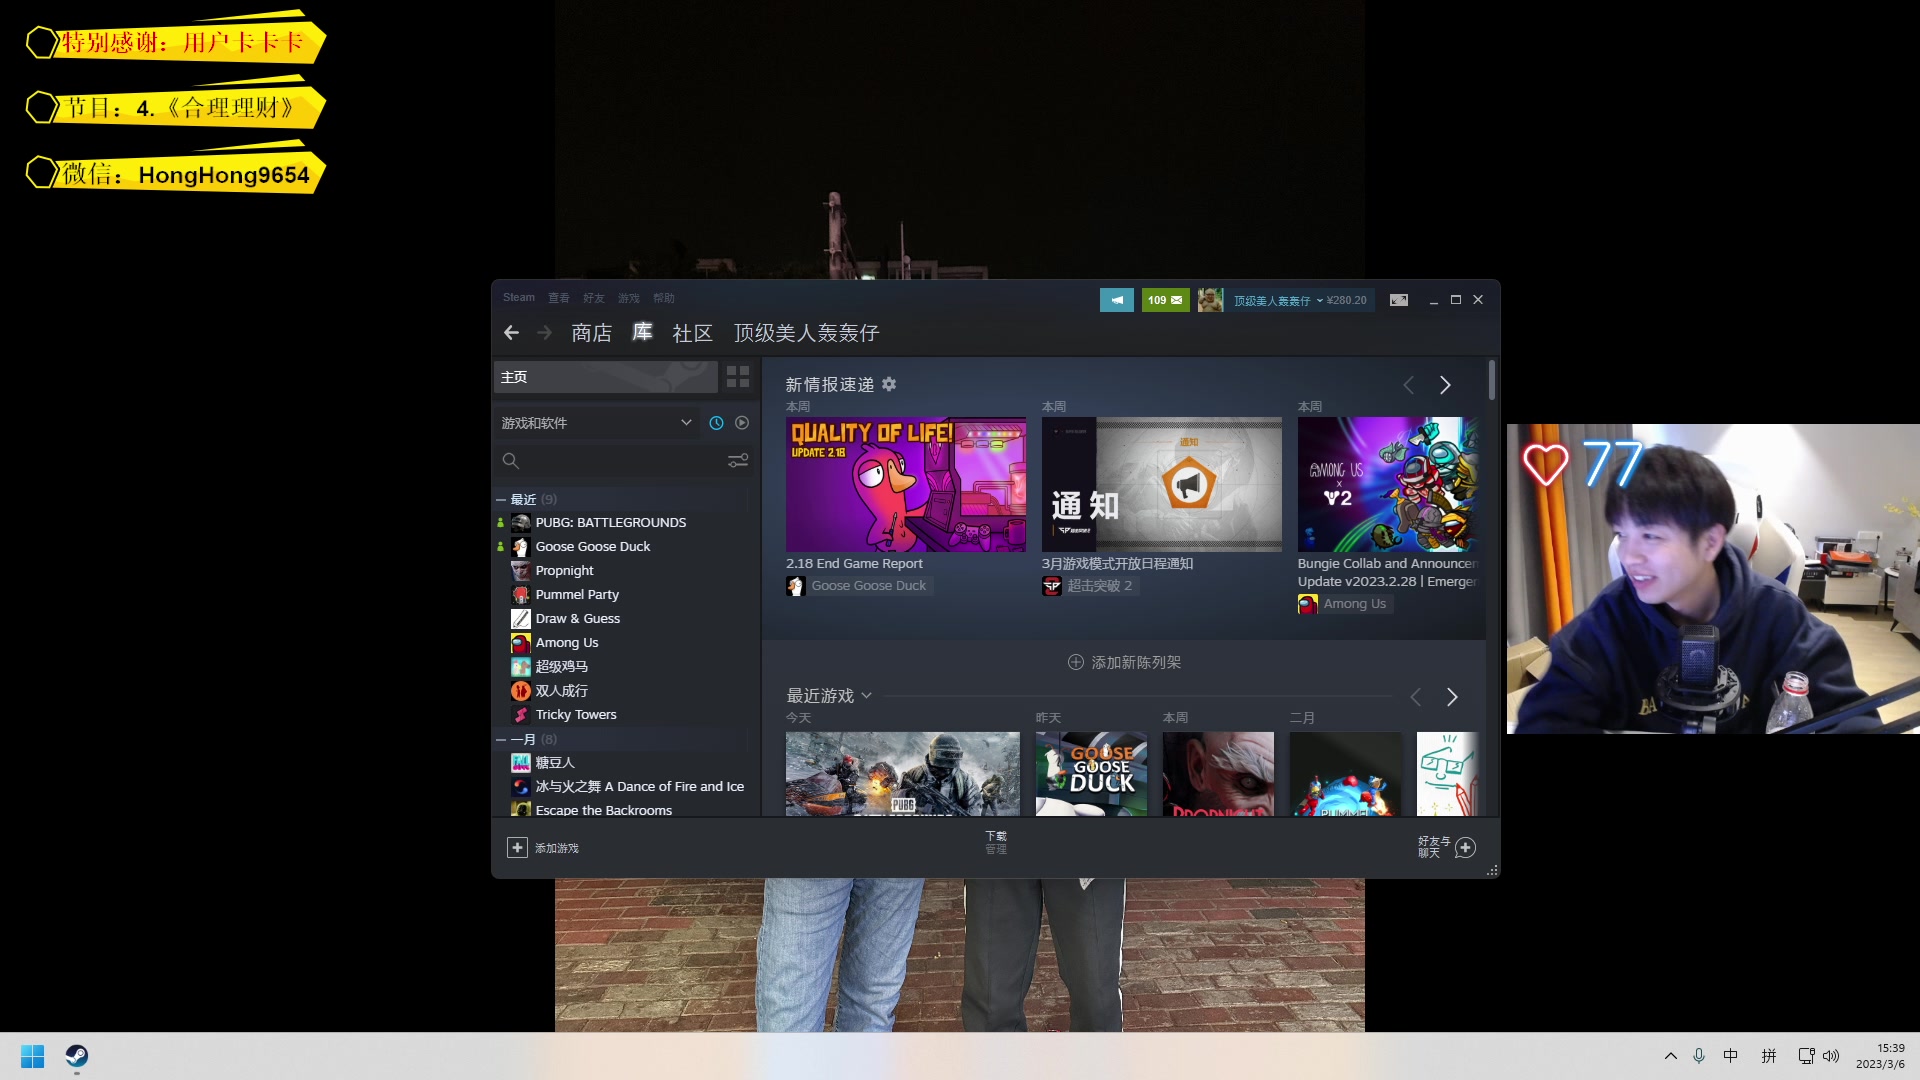1920x1080 pixels.
Task: Launch Big Picture mode from the title bar
Action: [x=1399, y=300]
